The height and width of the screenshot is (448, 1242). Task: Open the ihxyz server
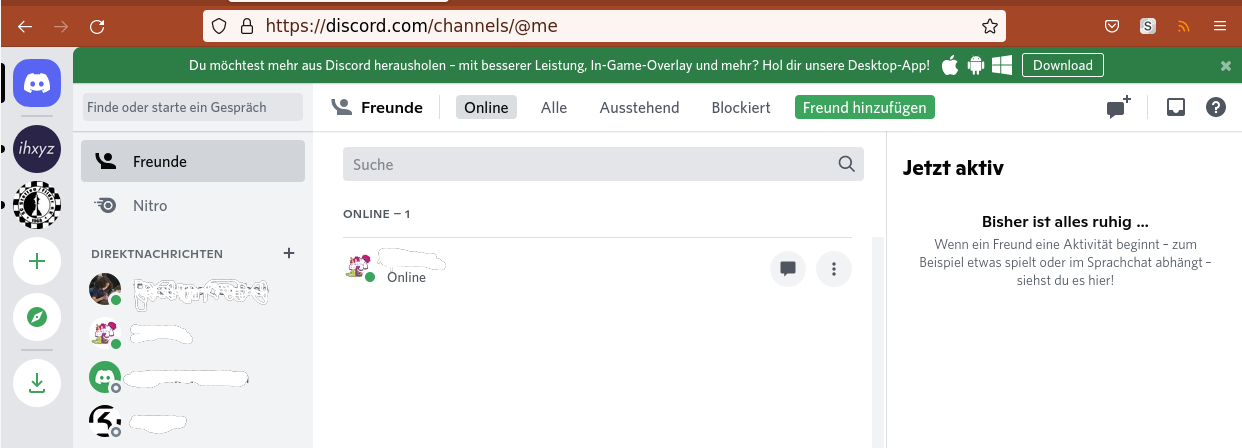(x=37, y=149)
